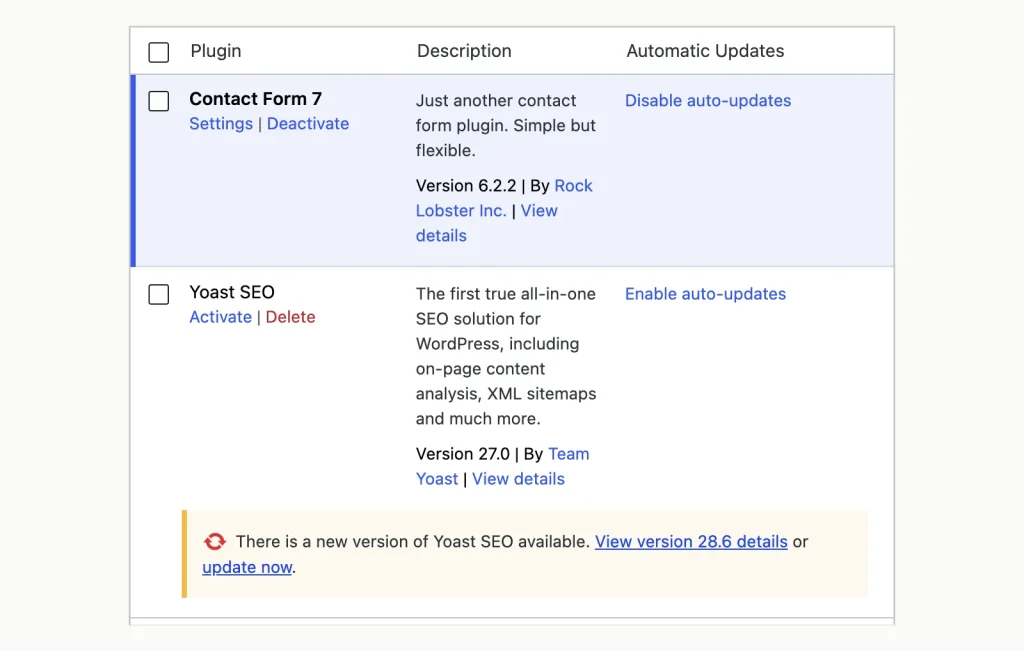Check the Contact Form 7 checkbox

click(x=159, y=101)
